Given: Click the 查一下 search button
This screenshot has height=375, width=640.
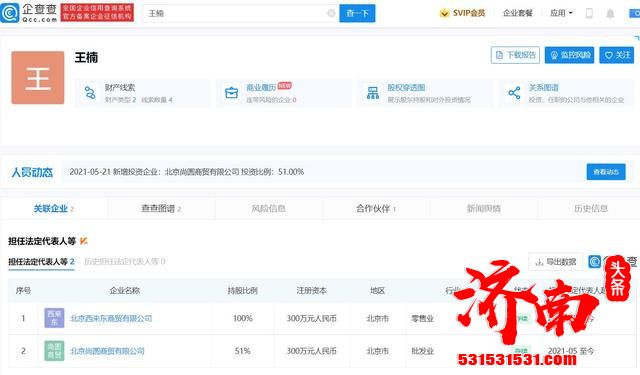Looking at the screenshot, I should click(x=357, y=13).
